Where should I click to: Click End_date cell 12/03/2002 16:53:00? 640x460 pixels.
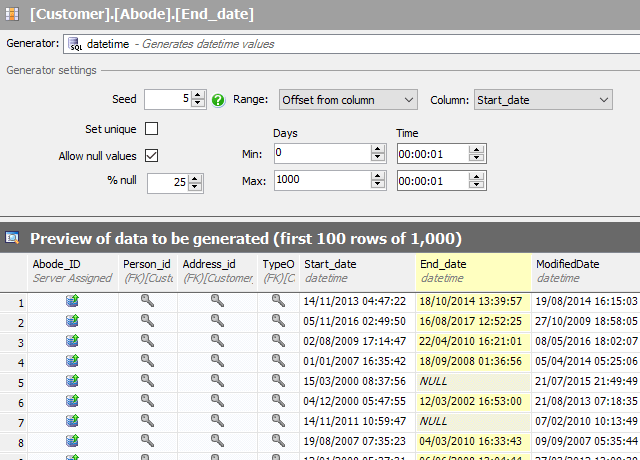(471, 401)
